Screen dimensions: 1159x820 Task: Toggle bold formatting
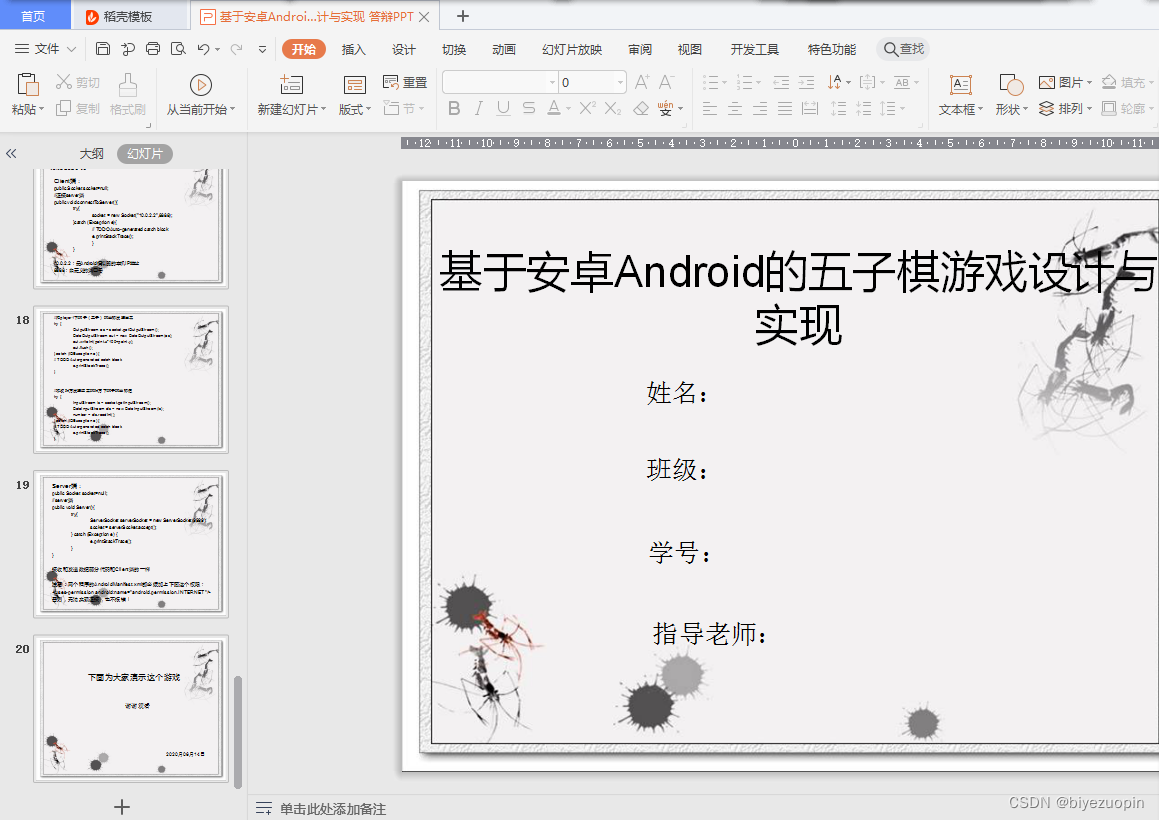[456, 109]
